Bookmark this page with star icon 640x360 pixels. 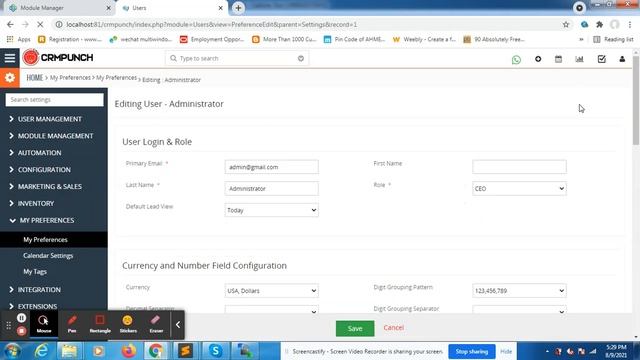[x=566, y=24]
